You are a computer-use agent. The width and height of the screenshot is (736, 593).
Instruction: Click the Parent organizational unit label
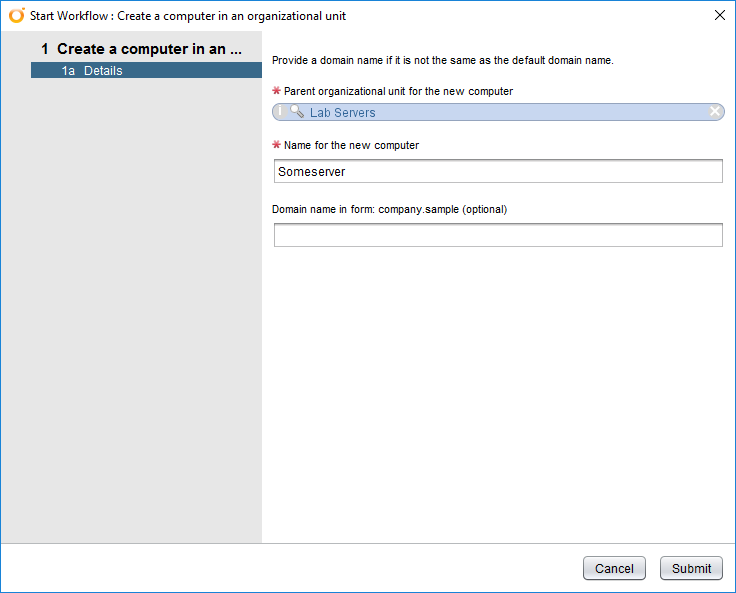tap(398, 91)
